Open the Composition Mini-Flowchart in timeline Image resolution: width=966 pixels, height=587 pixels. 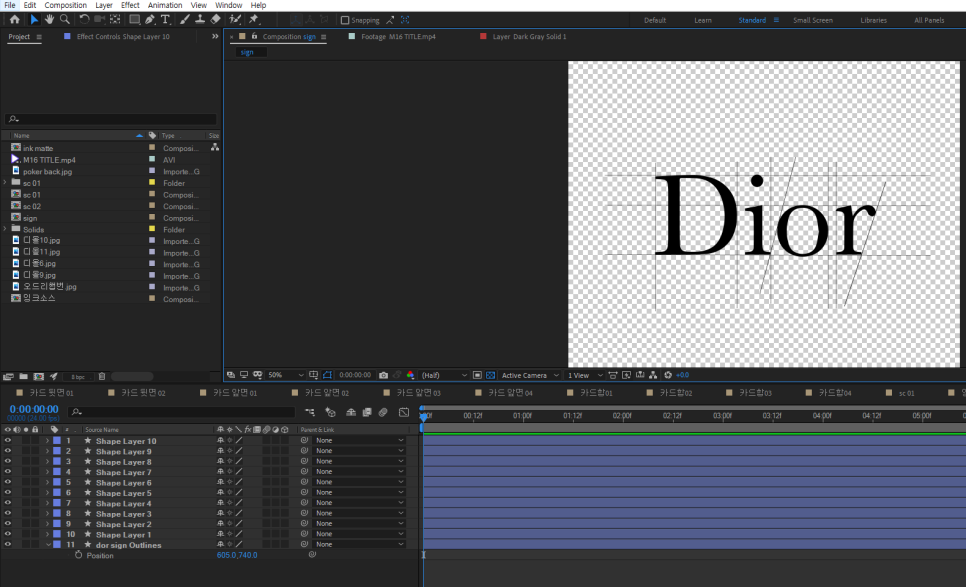tap(310, 412)
